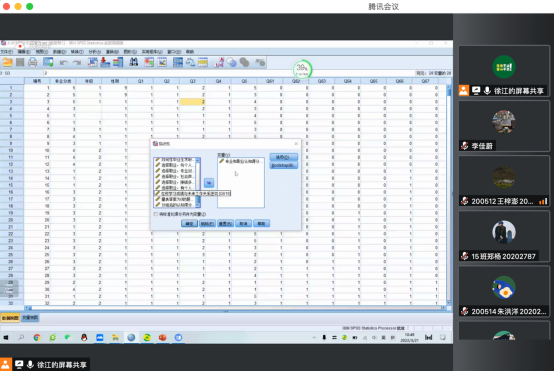Open Chrome from the Windows taskbar

[x=37, y=337]
